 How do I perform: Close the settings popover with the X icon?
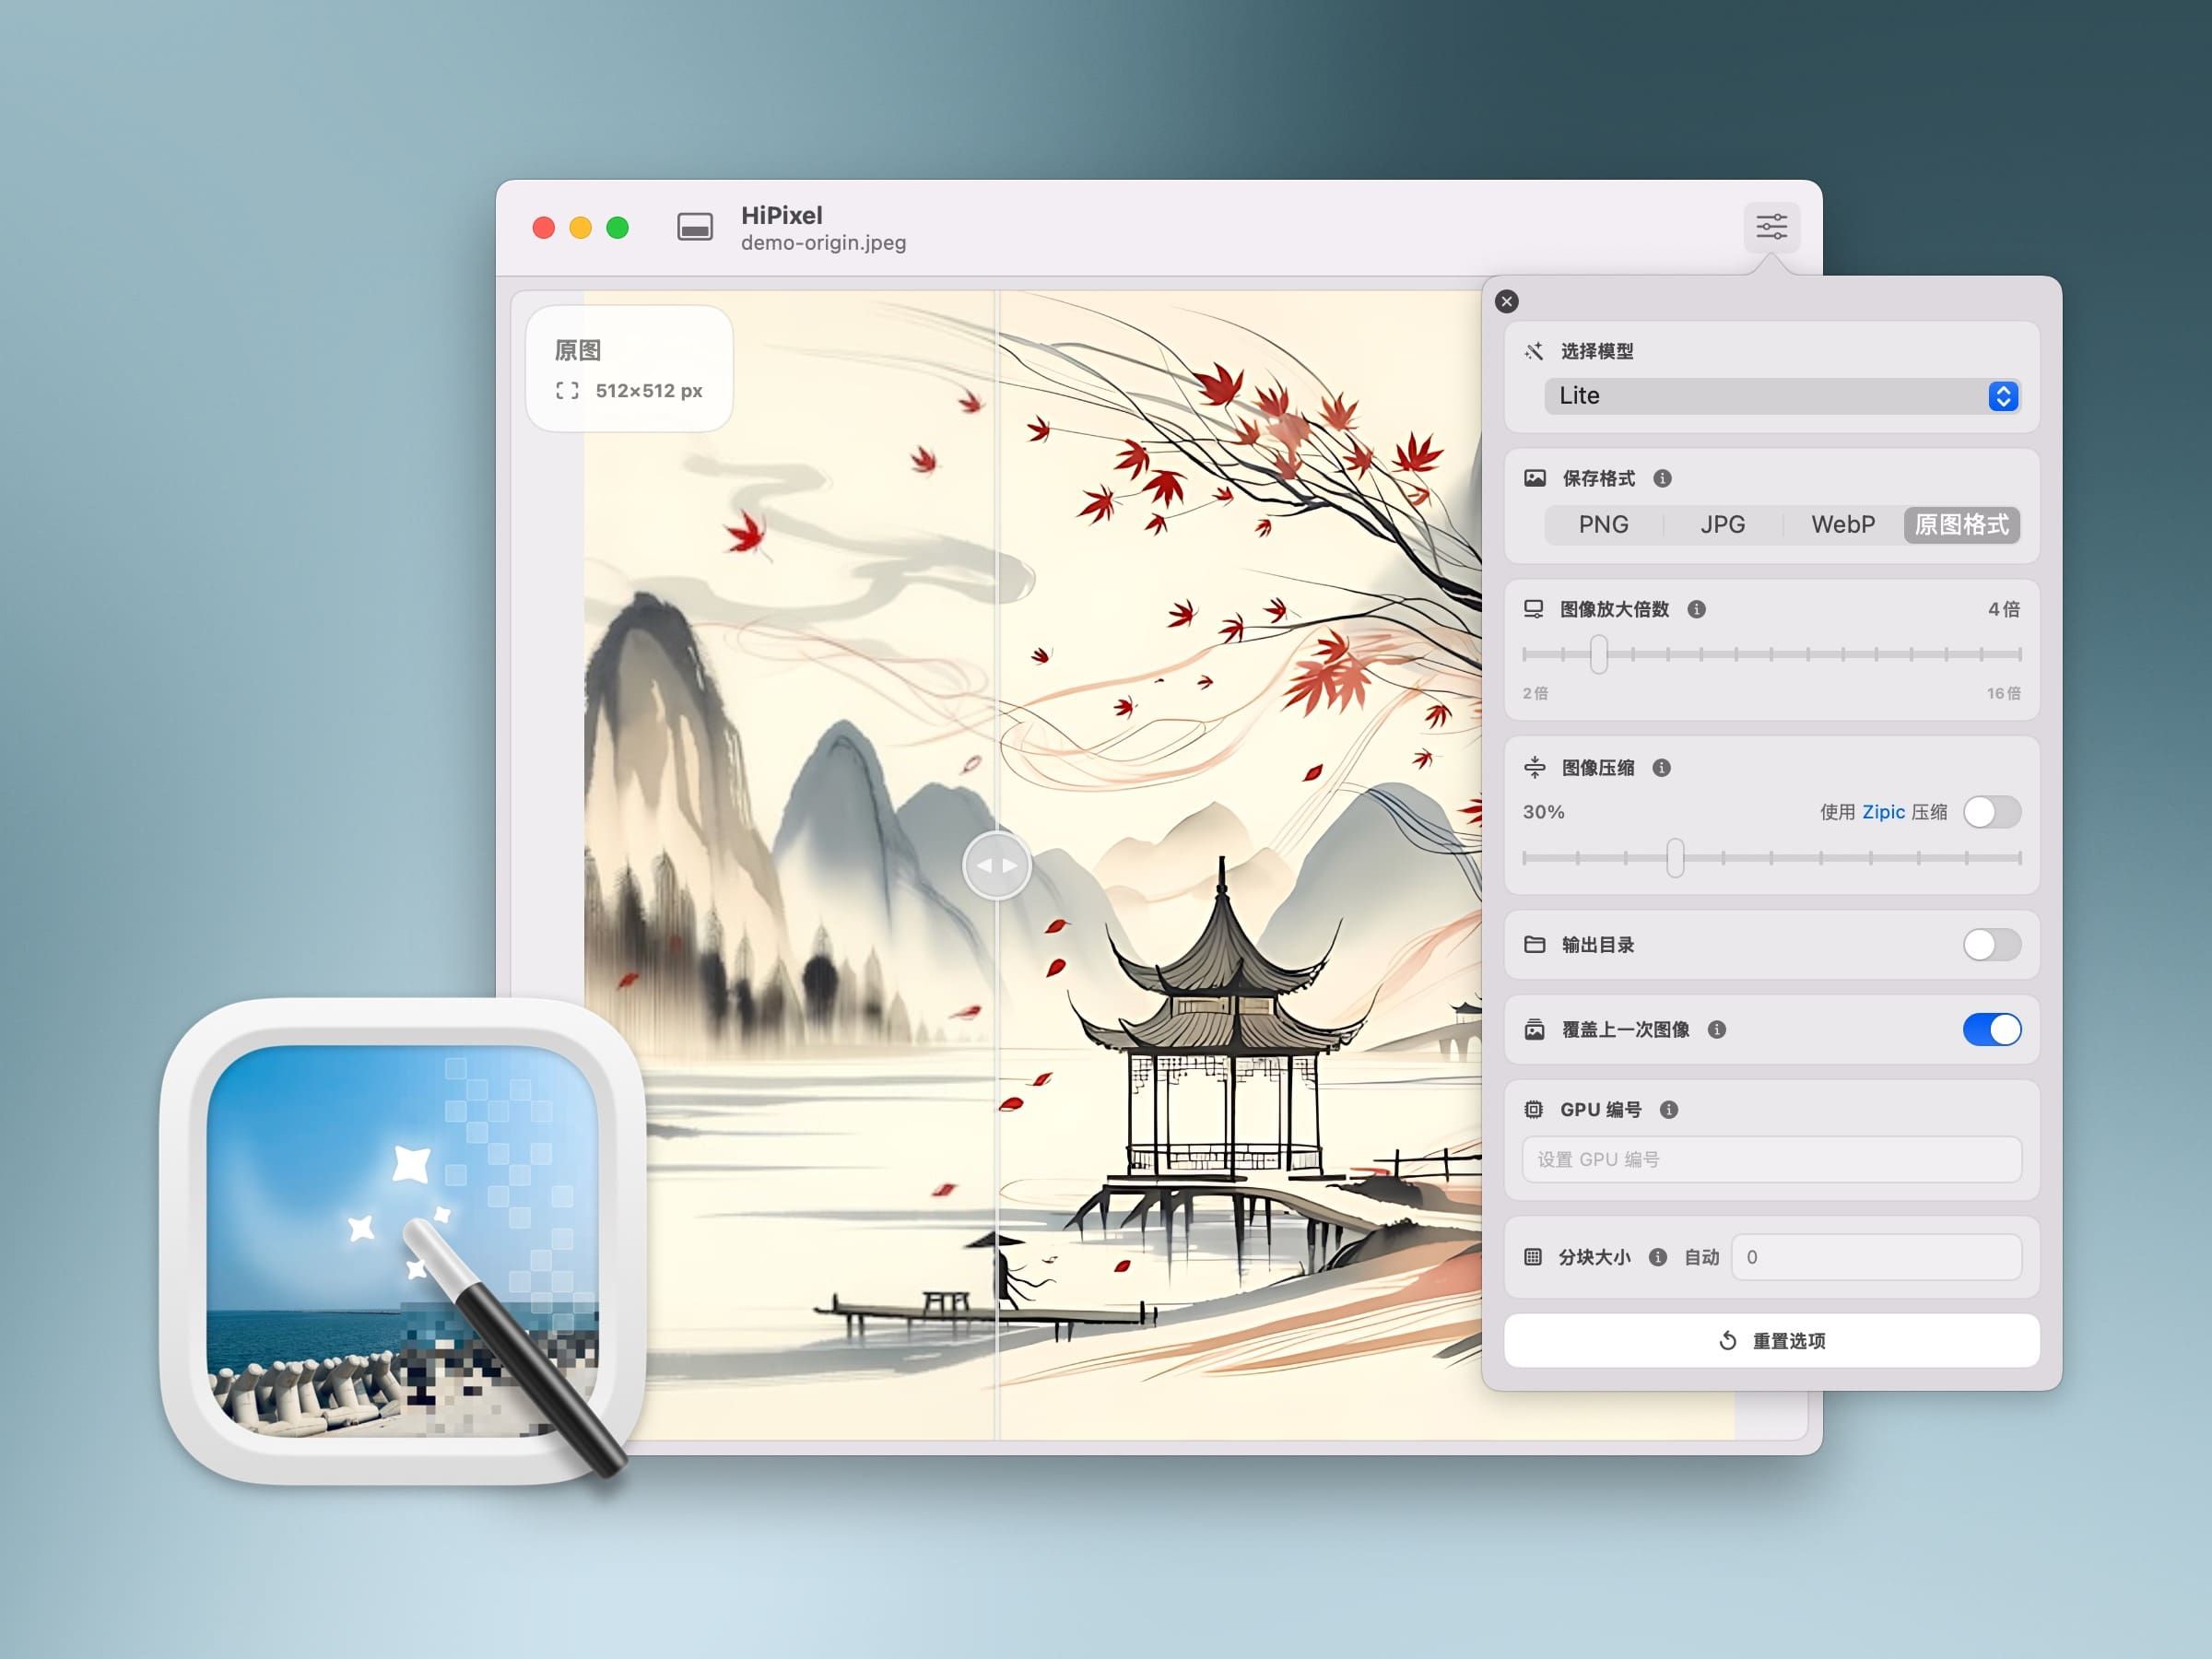1507,301
